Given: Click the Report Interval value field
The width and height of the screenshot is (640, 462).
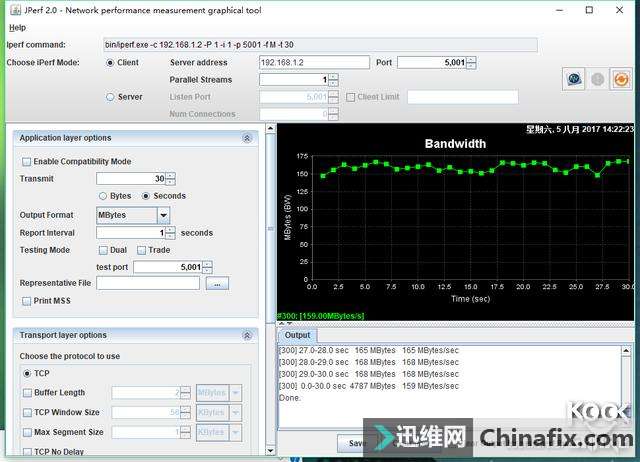Looking at the screenshot, I should pyautogui.click(x=131, y=233).
